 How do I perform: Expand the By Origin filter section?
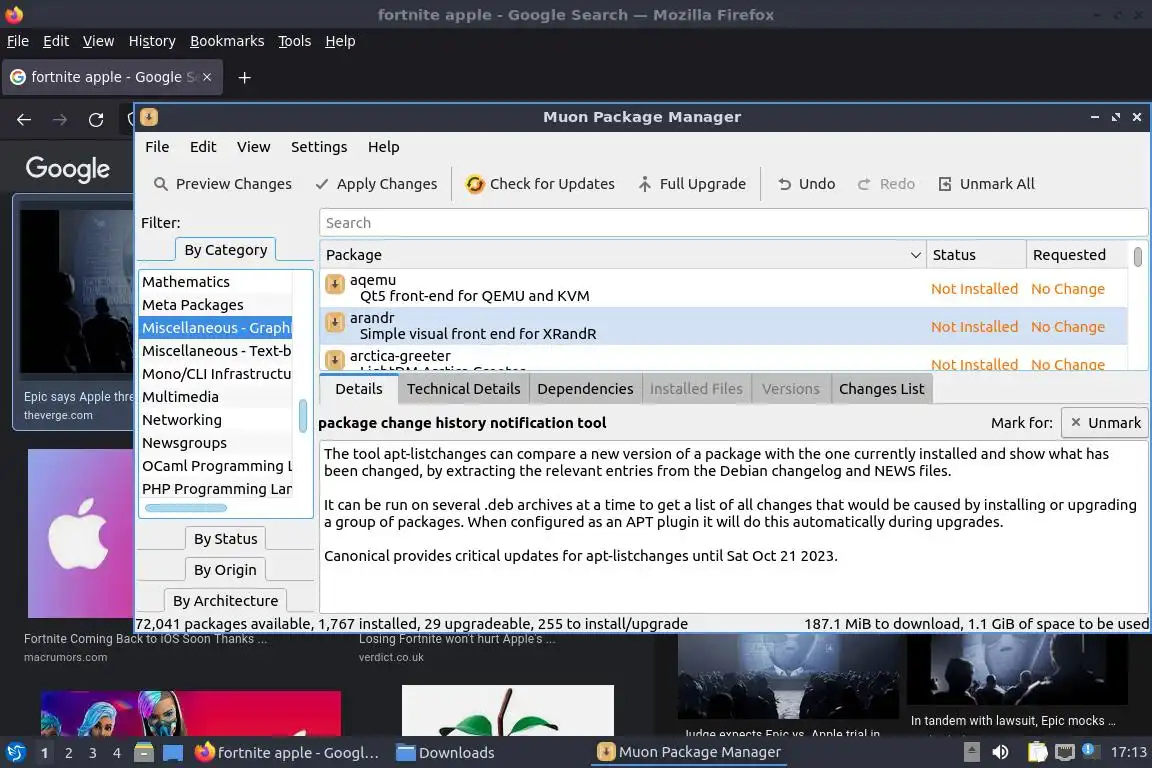point(225,570)
